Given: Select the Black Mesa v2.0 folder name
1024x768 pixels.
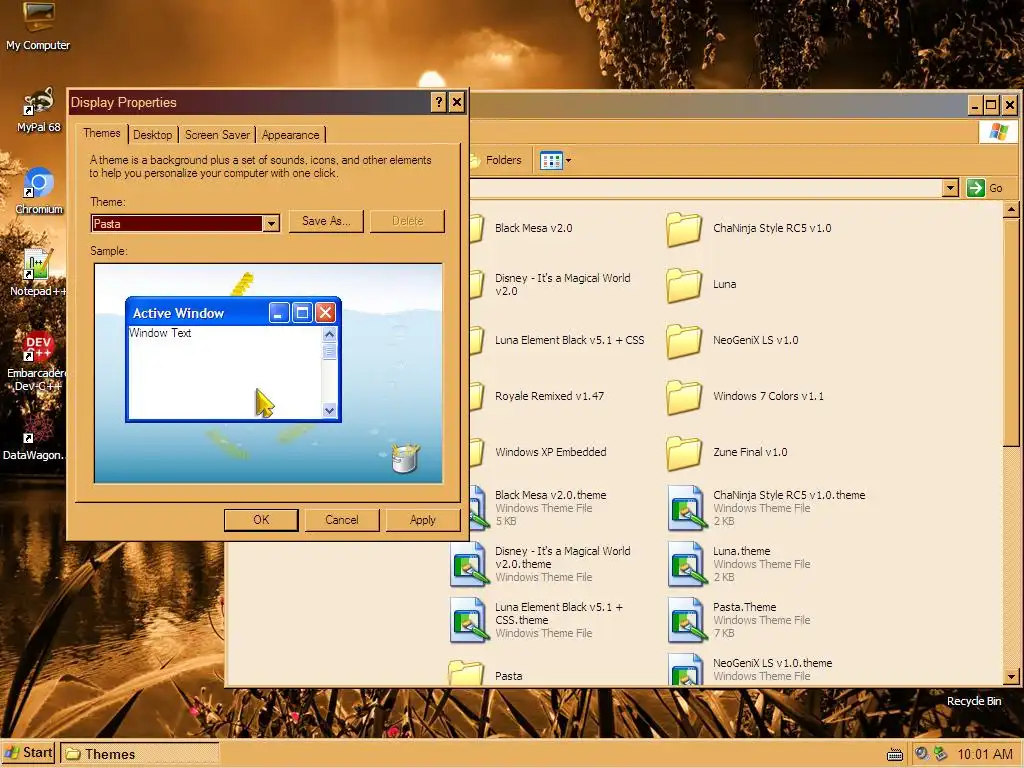Looking at the screenshot, I should (534, 228).
